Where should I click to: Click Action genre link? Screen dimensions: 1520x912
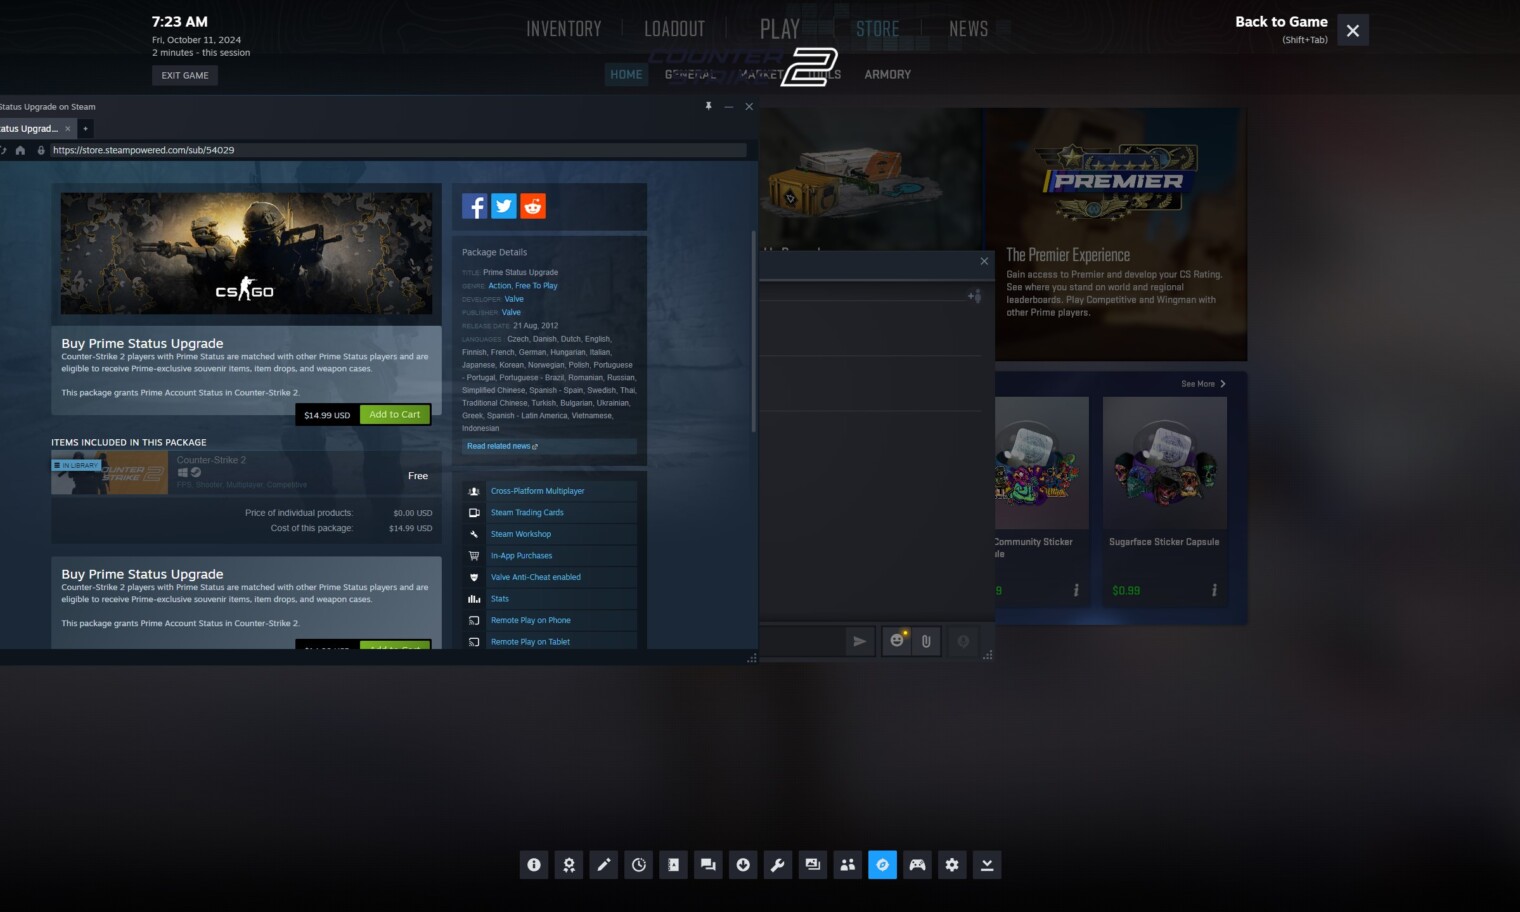(x=499, y=286)
